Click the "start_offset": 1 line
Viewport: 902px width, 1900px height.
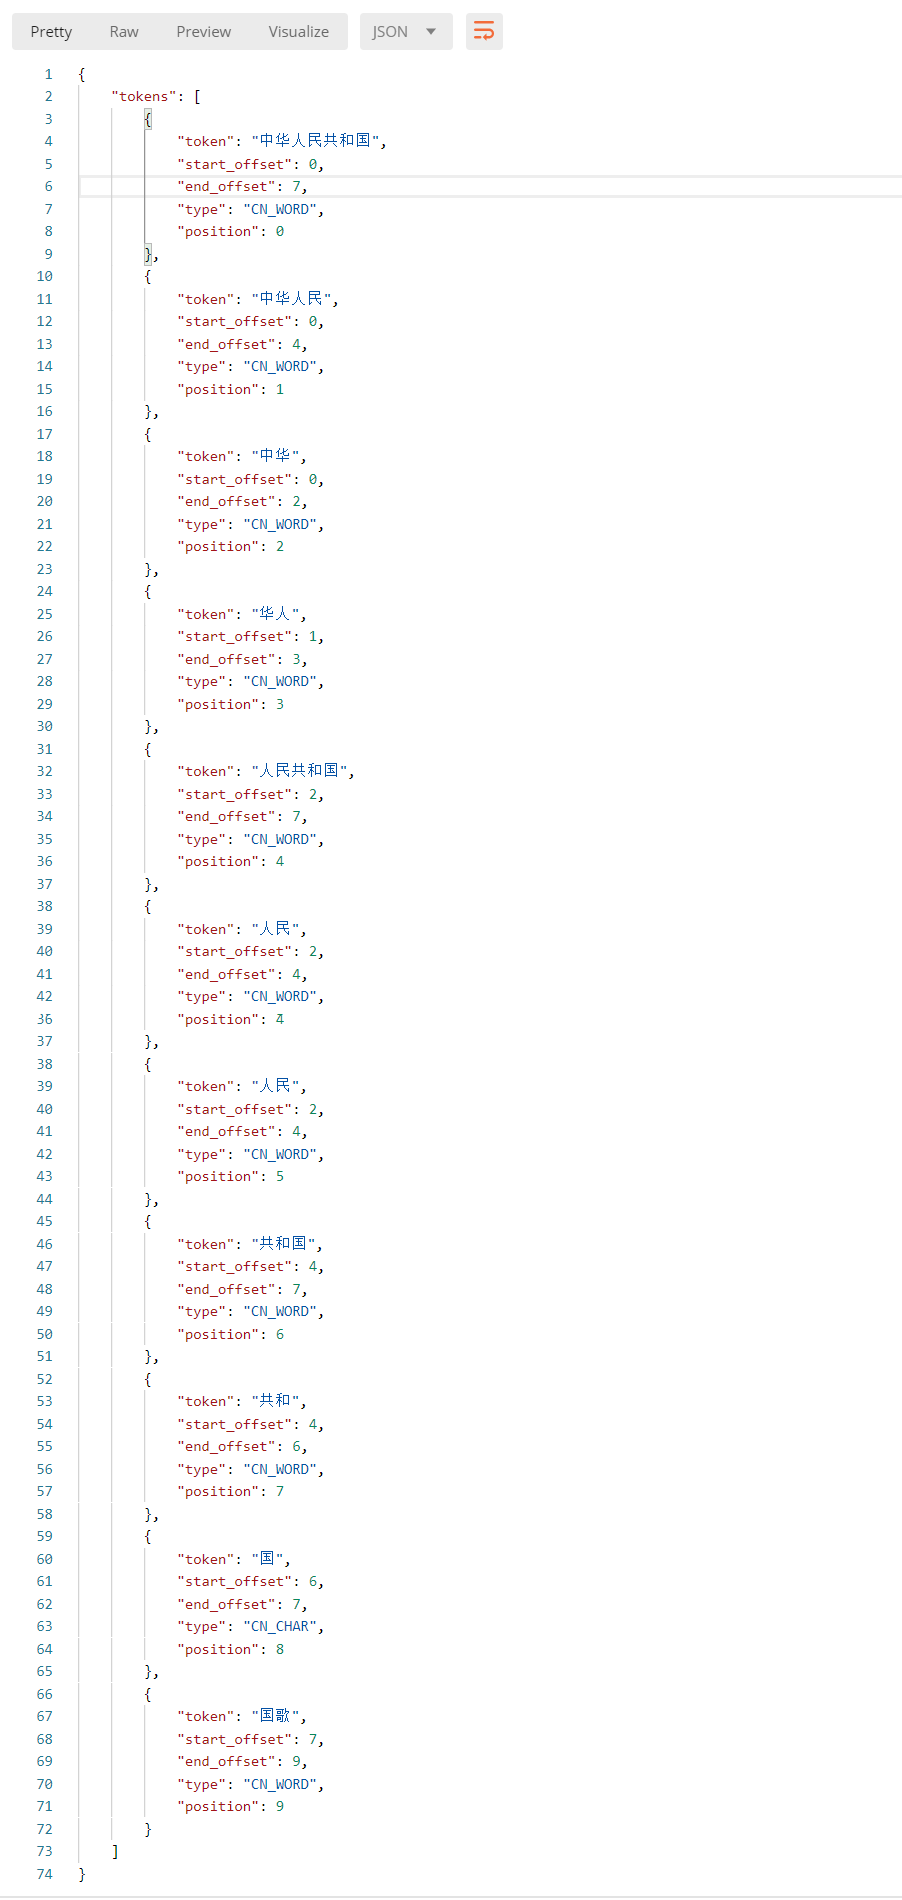251,636
